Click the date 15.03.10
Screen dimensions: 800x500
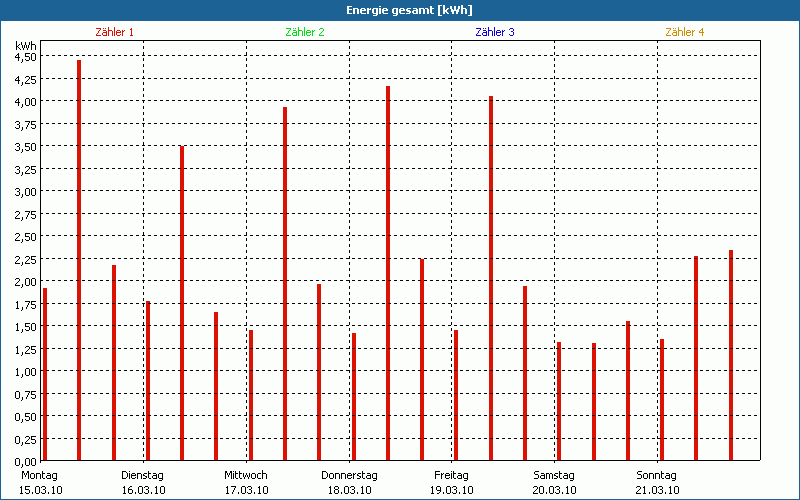coord(41,491)
